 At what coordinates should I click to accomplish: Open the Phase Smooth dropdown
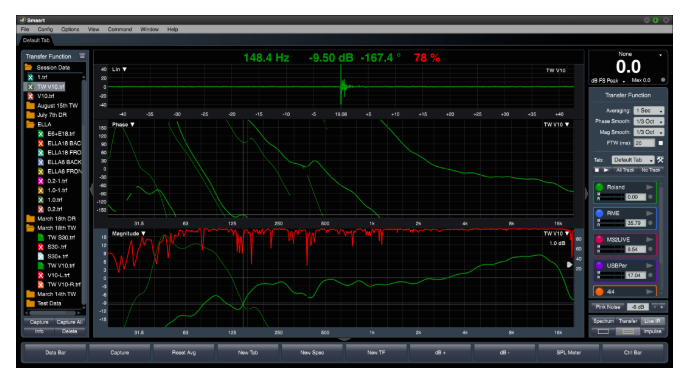click(649, 121)
